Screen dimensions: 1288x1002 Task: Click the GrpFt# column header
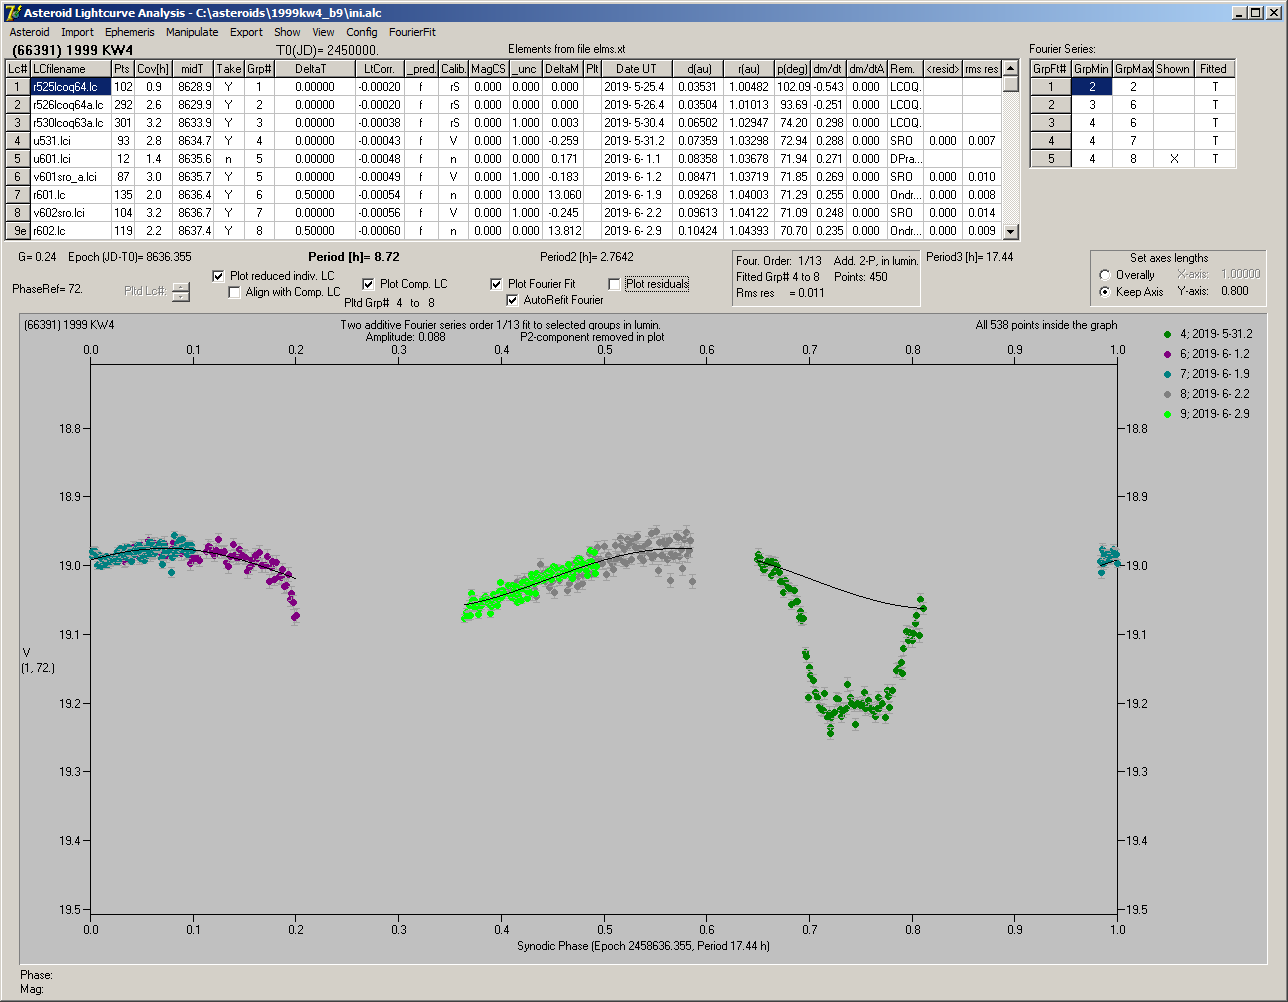point(1051,69)
